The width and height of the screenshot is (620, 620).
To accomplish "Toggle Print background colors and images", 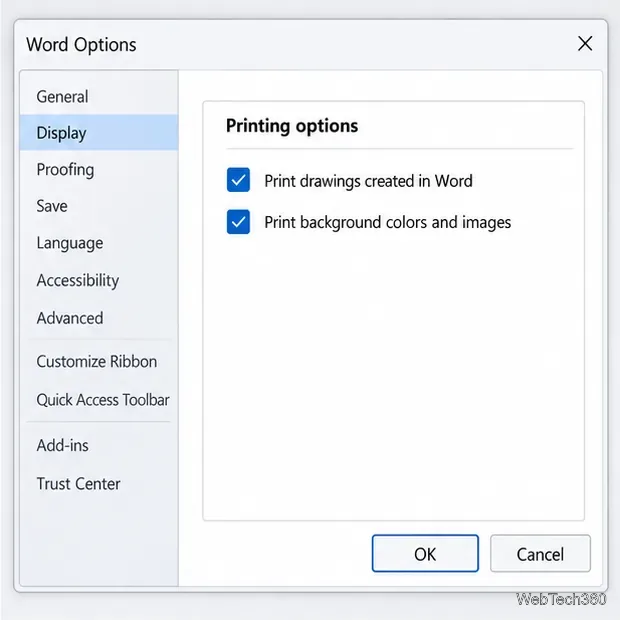I will click(x=238, y=222).
